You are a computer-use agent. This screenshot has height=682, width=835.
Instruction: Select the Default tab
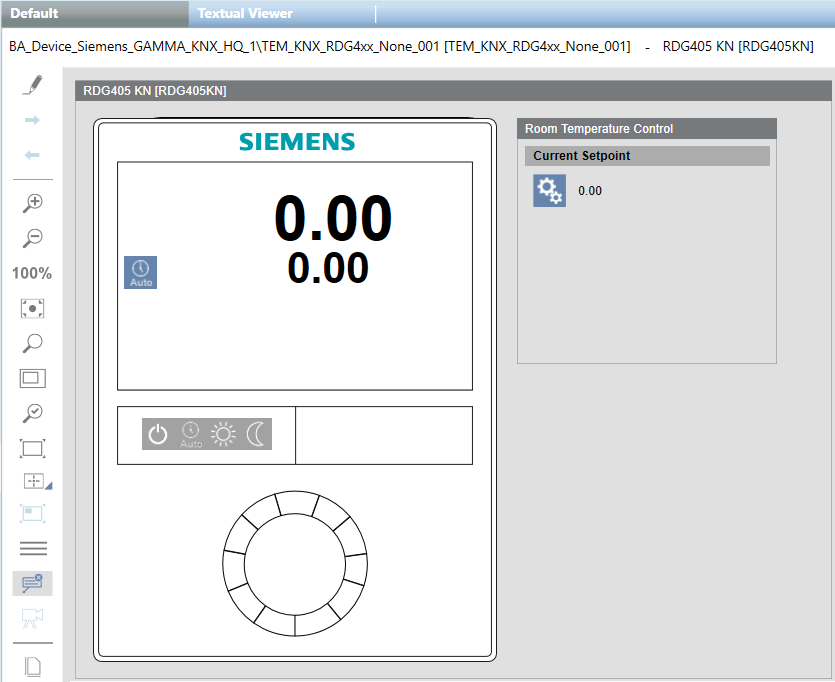(34, 13)
